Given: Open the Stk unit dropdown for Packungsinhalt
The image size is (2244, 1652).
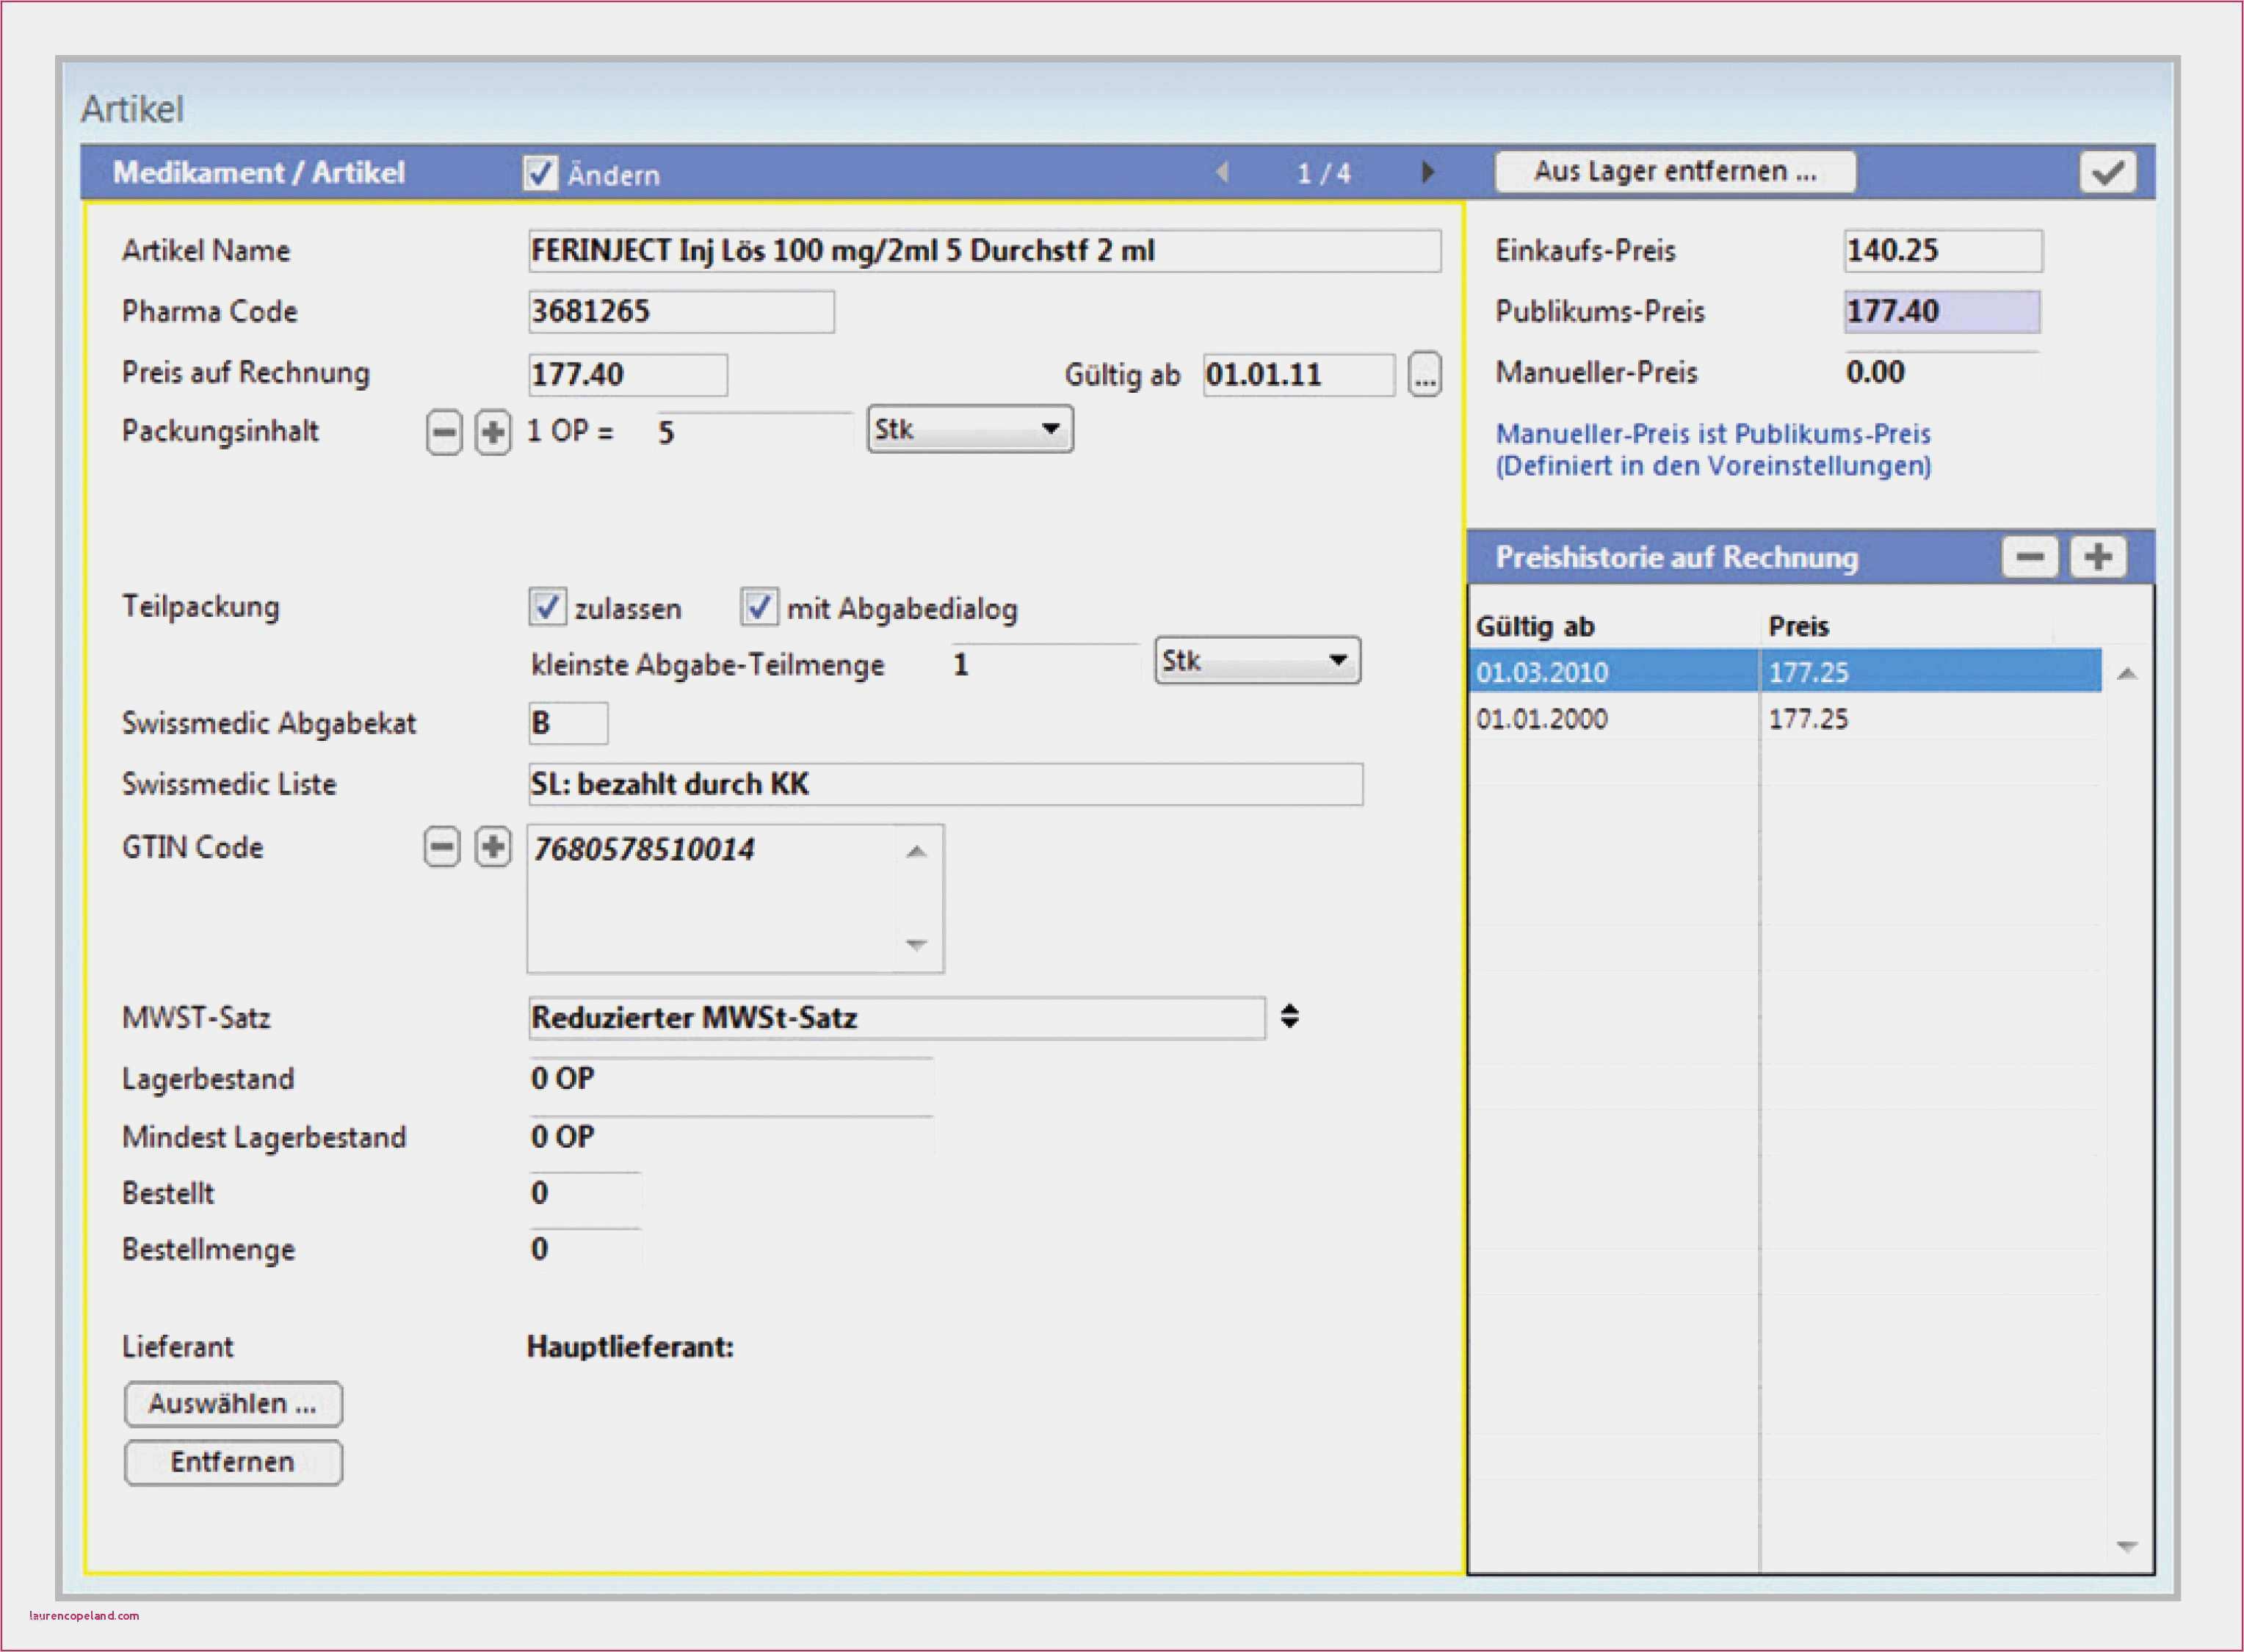Looking at the screenshot, I should (1051, 429).
